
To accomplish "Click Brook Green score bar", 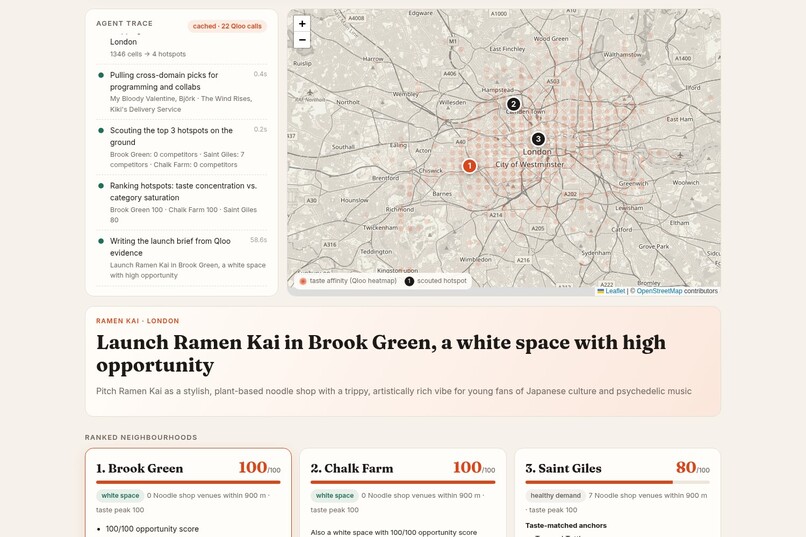I will pos(188,482).
